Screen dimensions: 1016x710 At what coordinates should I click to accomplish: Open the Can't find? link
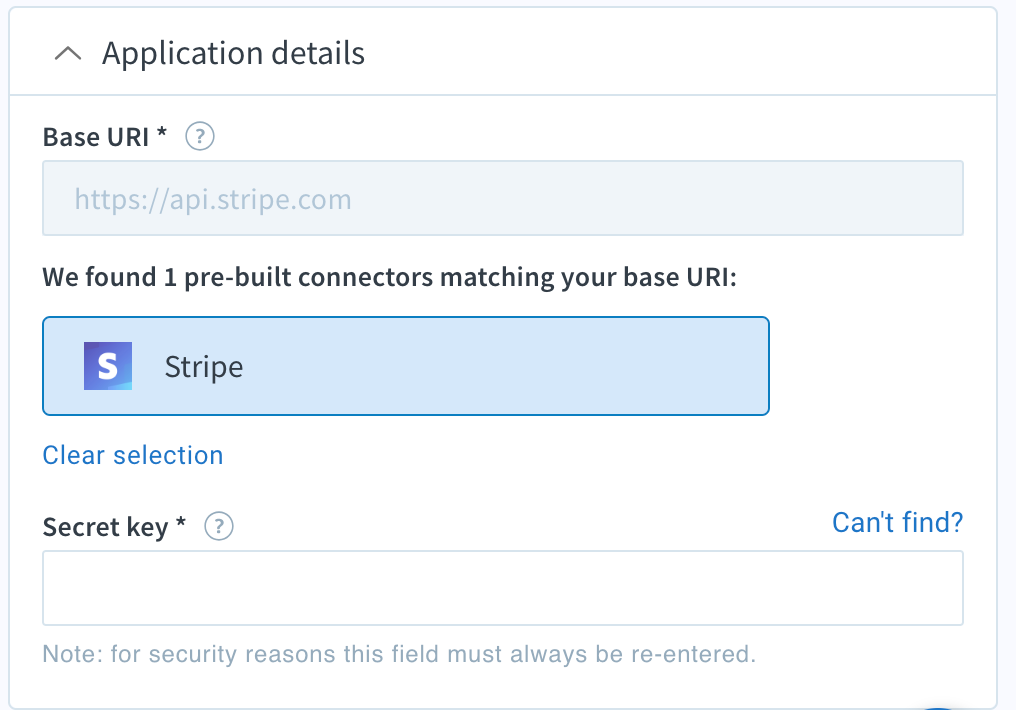coord(897,522)
